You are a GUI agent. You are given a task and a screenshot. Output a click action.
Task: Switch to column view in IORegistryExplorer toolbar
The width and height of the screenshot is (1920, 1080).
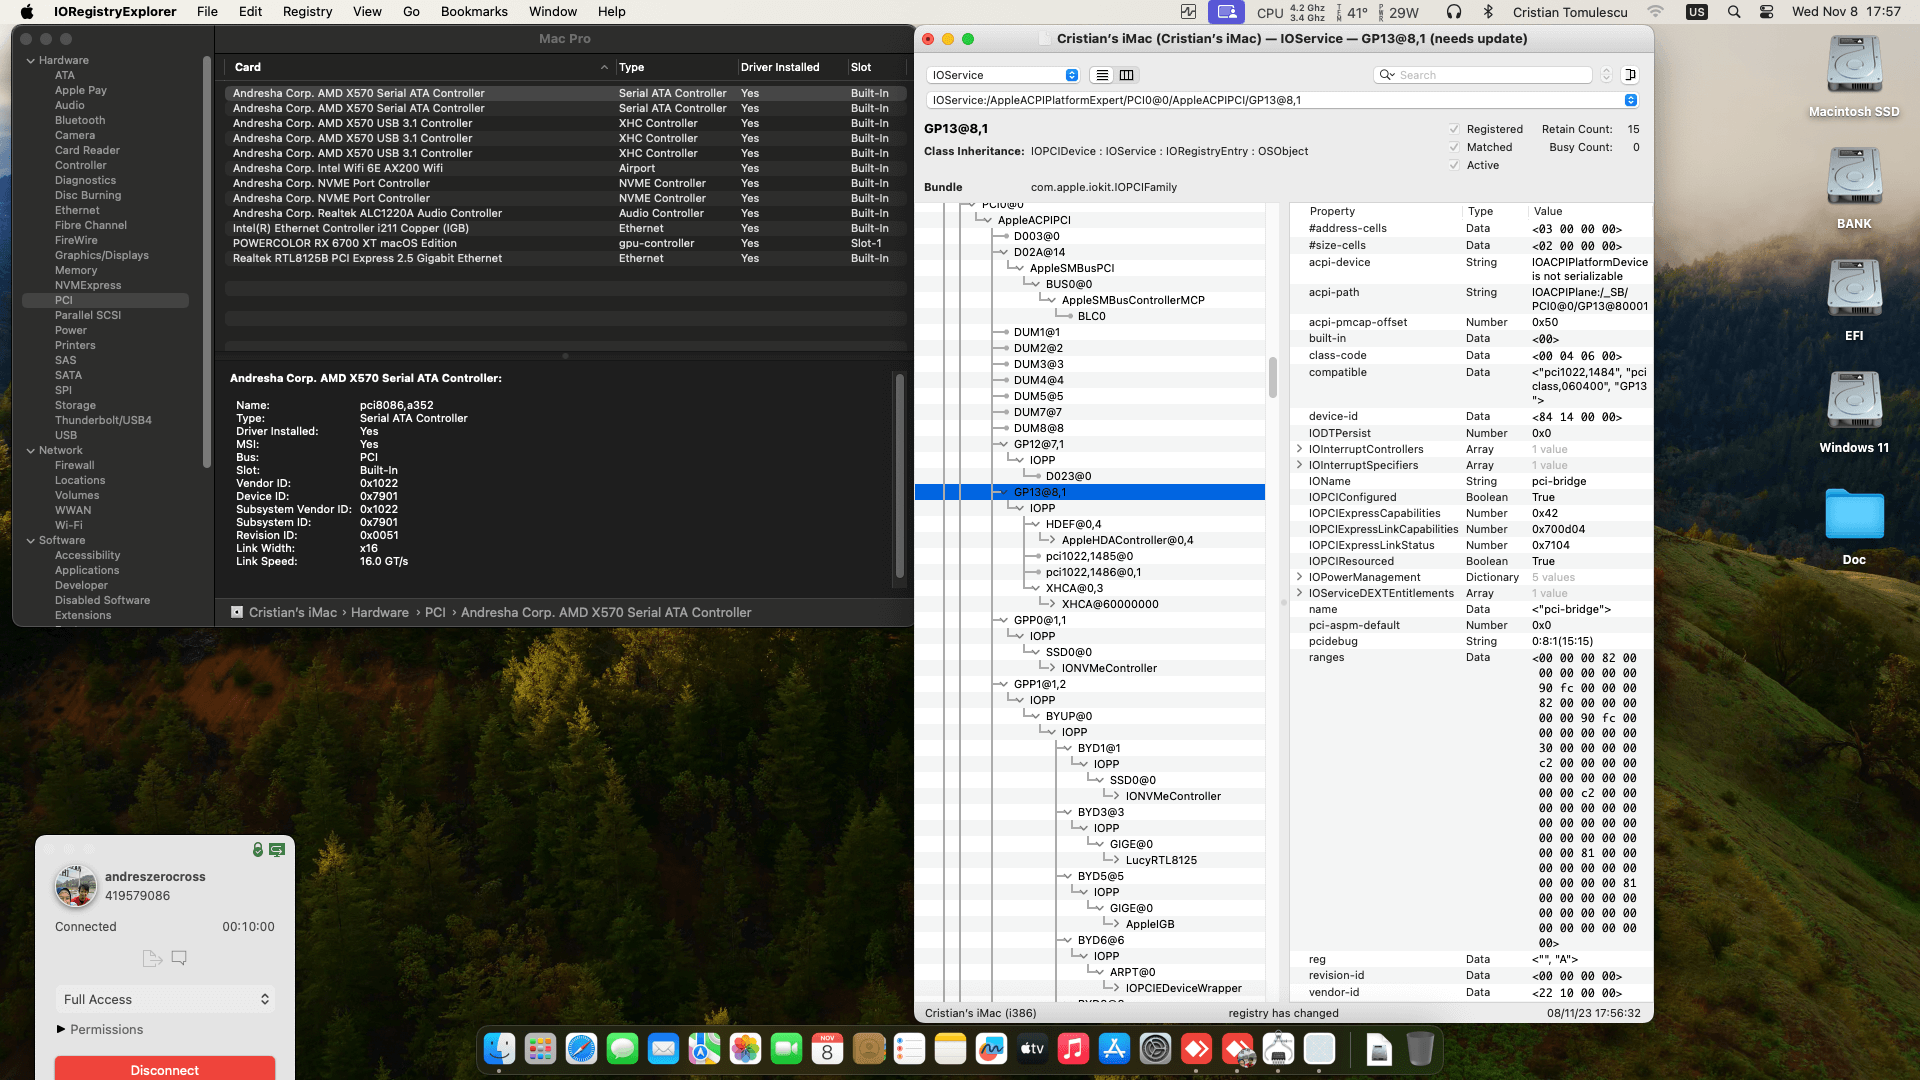pyautogui.click(x=1127, y=75)
